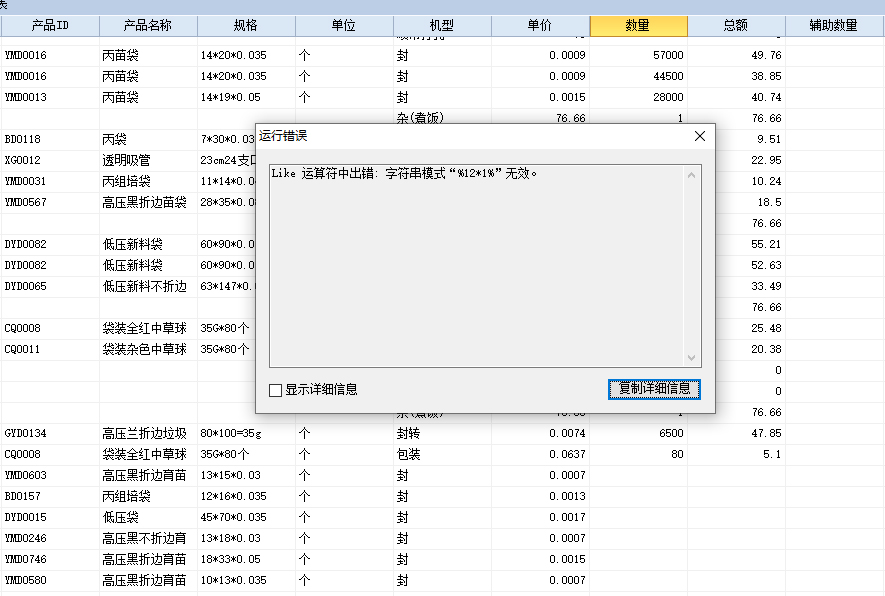Select total cell 47.85

click(736, 433)
